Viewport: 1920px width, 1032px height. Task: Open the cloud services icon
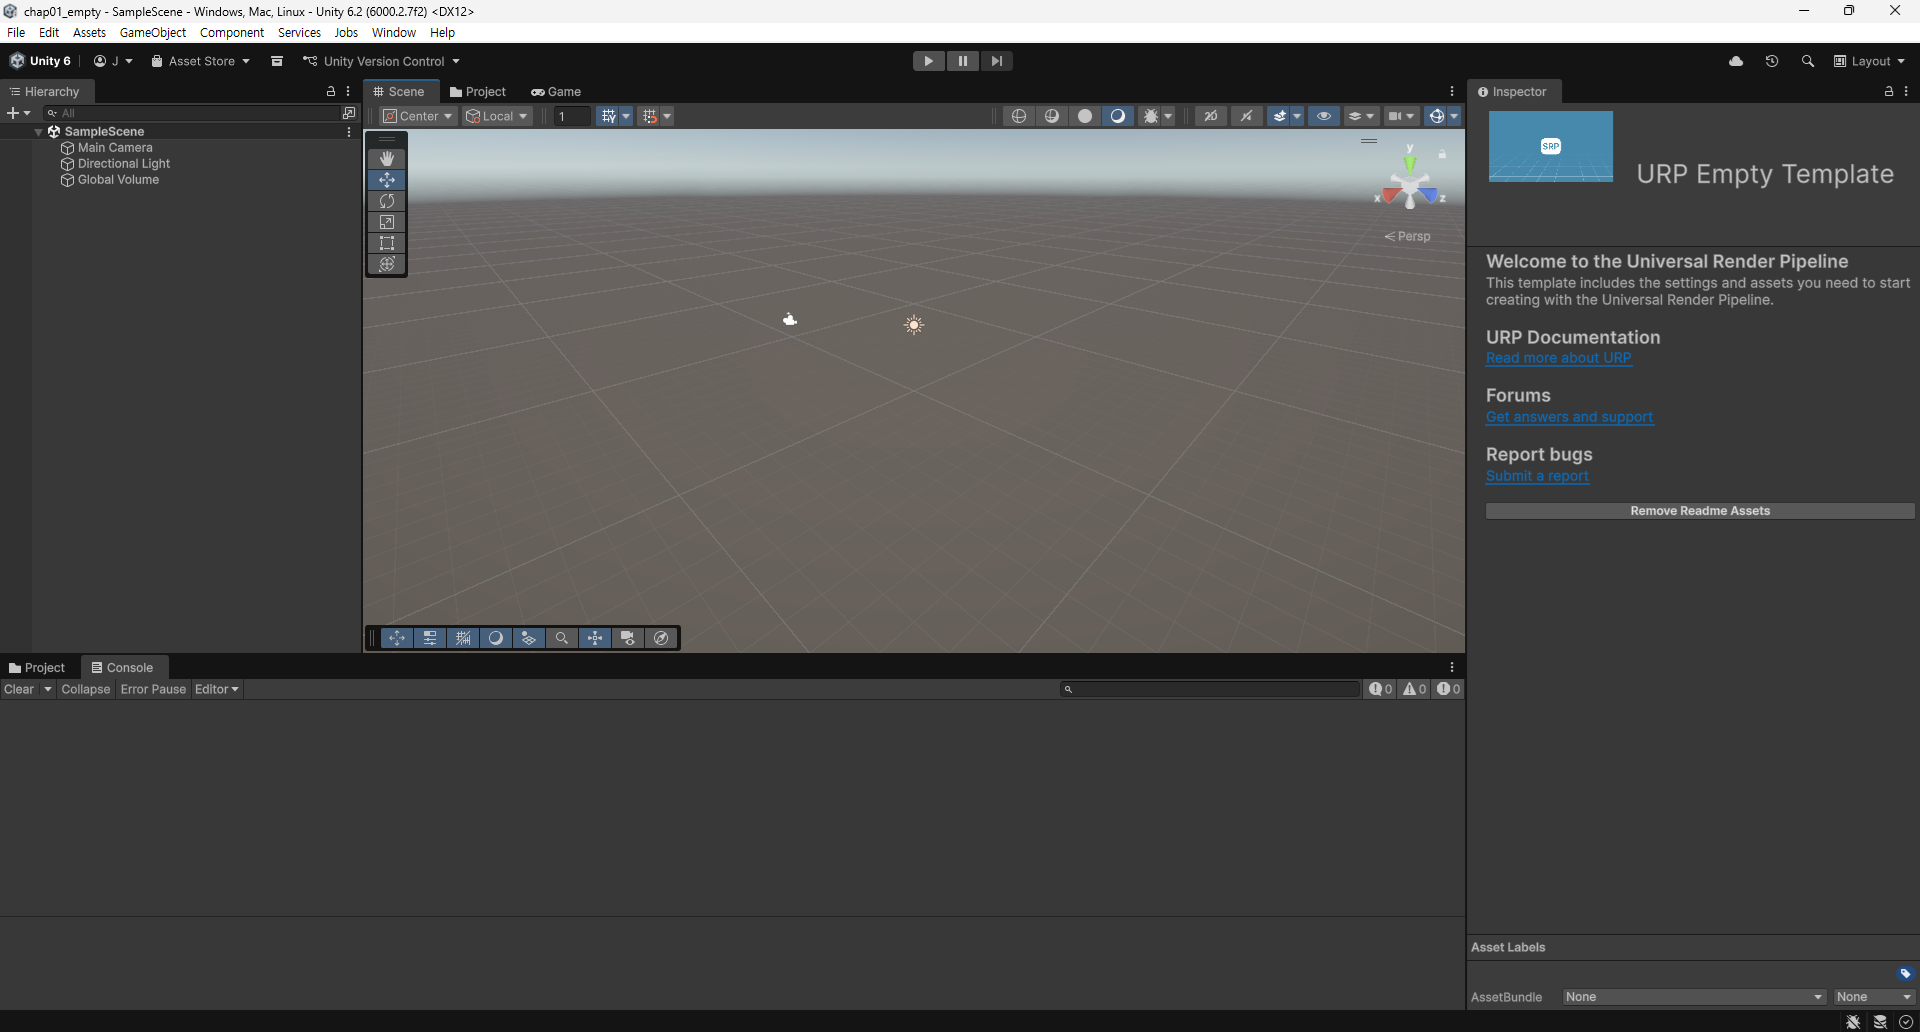coord(1736,61)
